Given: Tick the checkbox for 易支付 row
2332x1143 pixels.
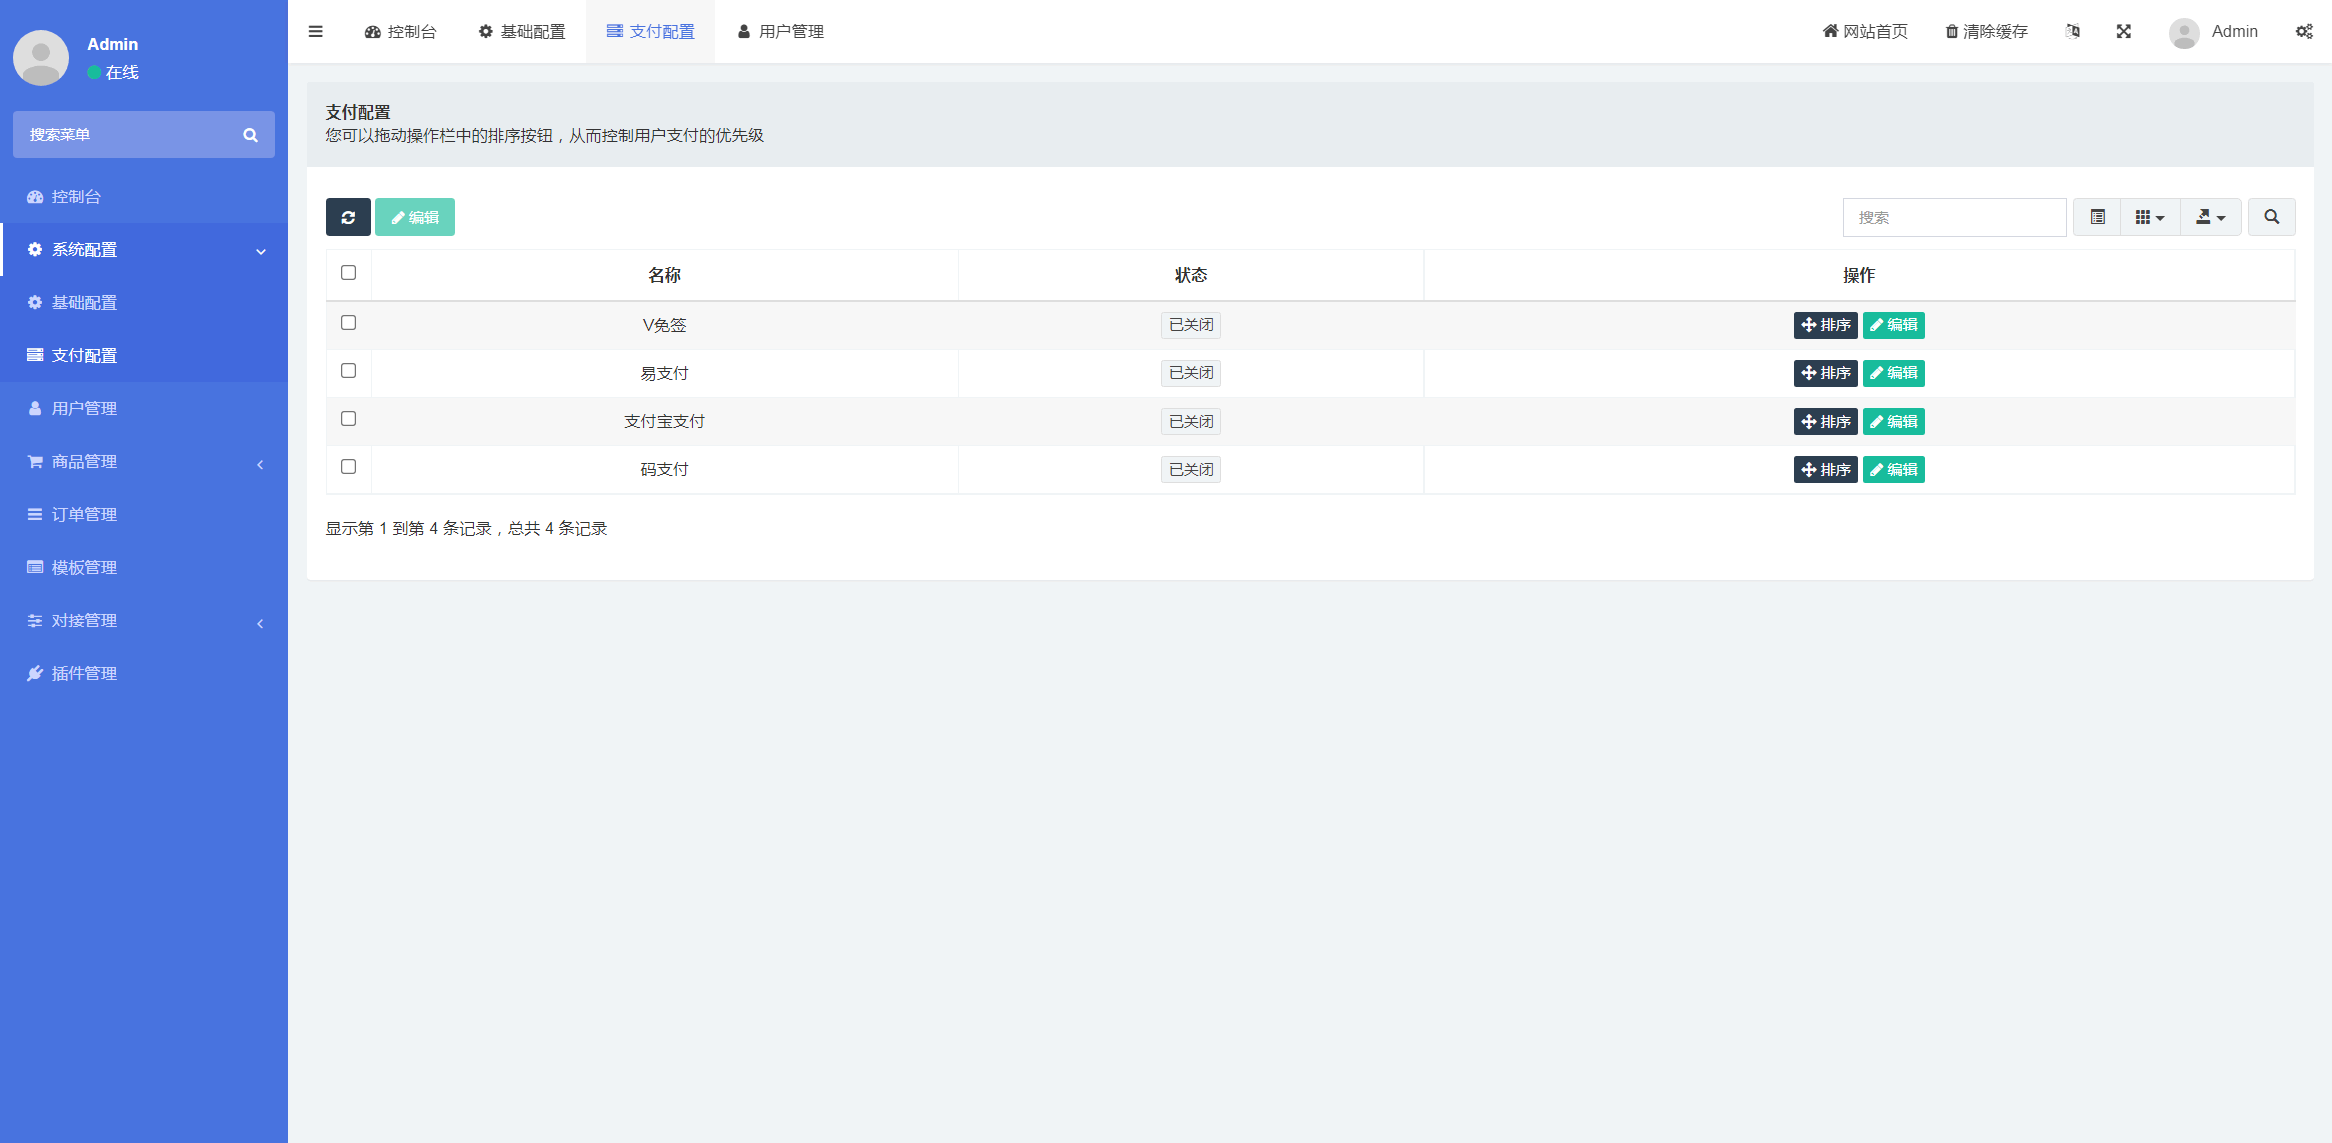Looking at the screenshot, I should (x=348, y=371).
